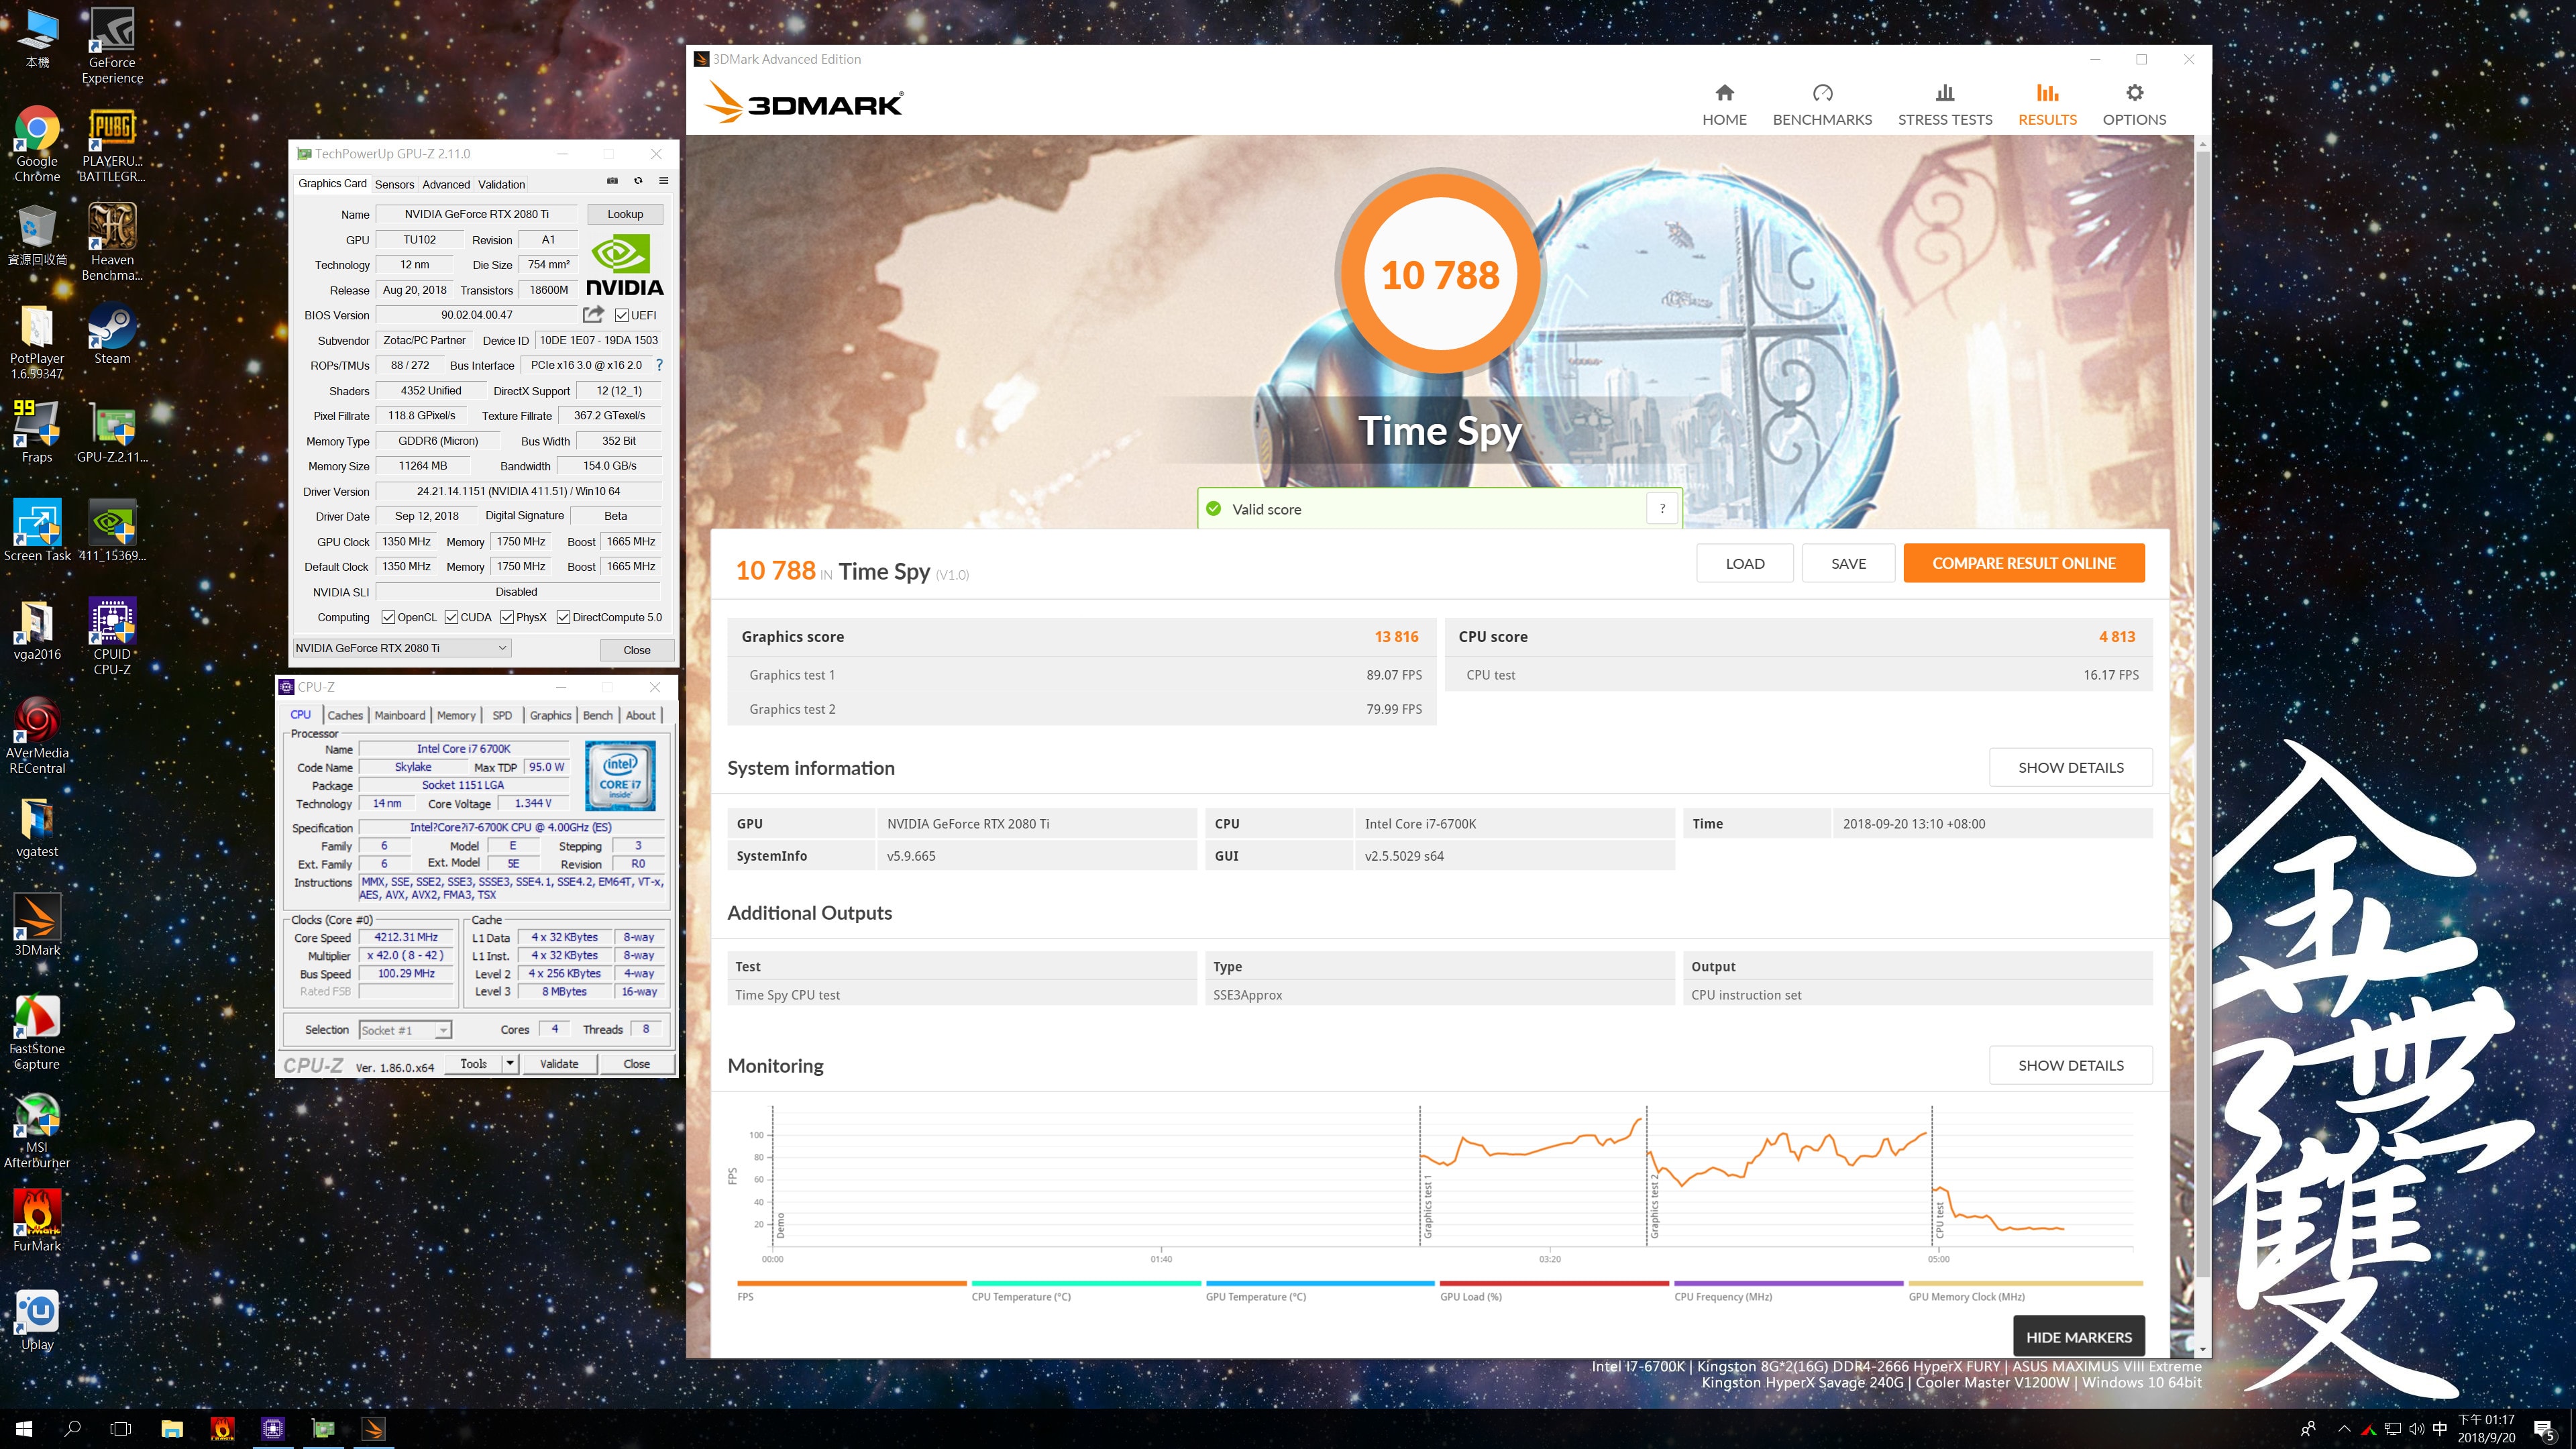Open the Tools dropdown arrow in CPU-Z
2576x1449 pixels.
[x=510, y=1064]
